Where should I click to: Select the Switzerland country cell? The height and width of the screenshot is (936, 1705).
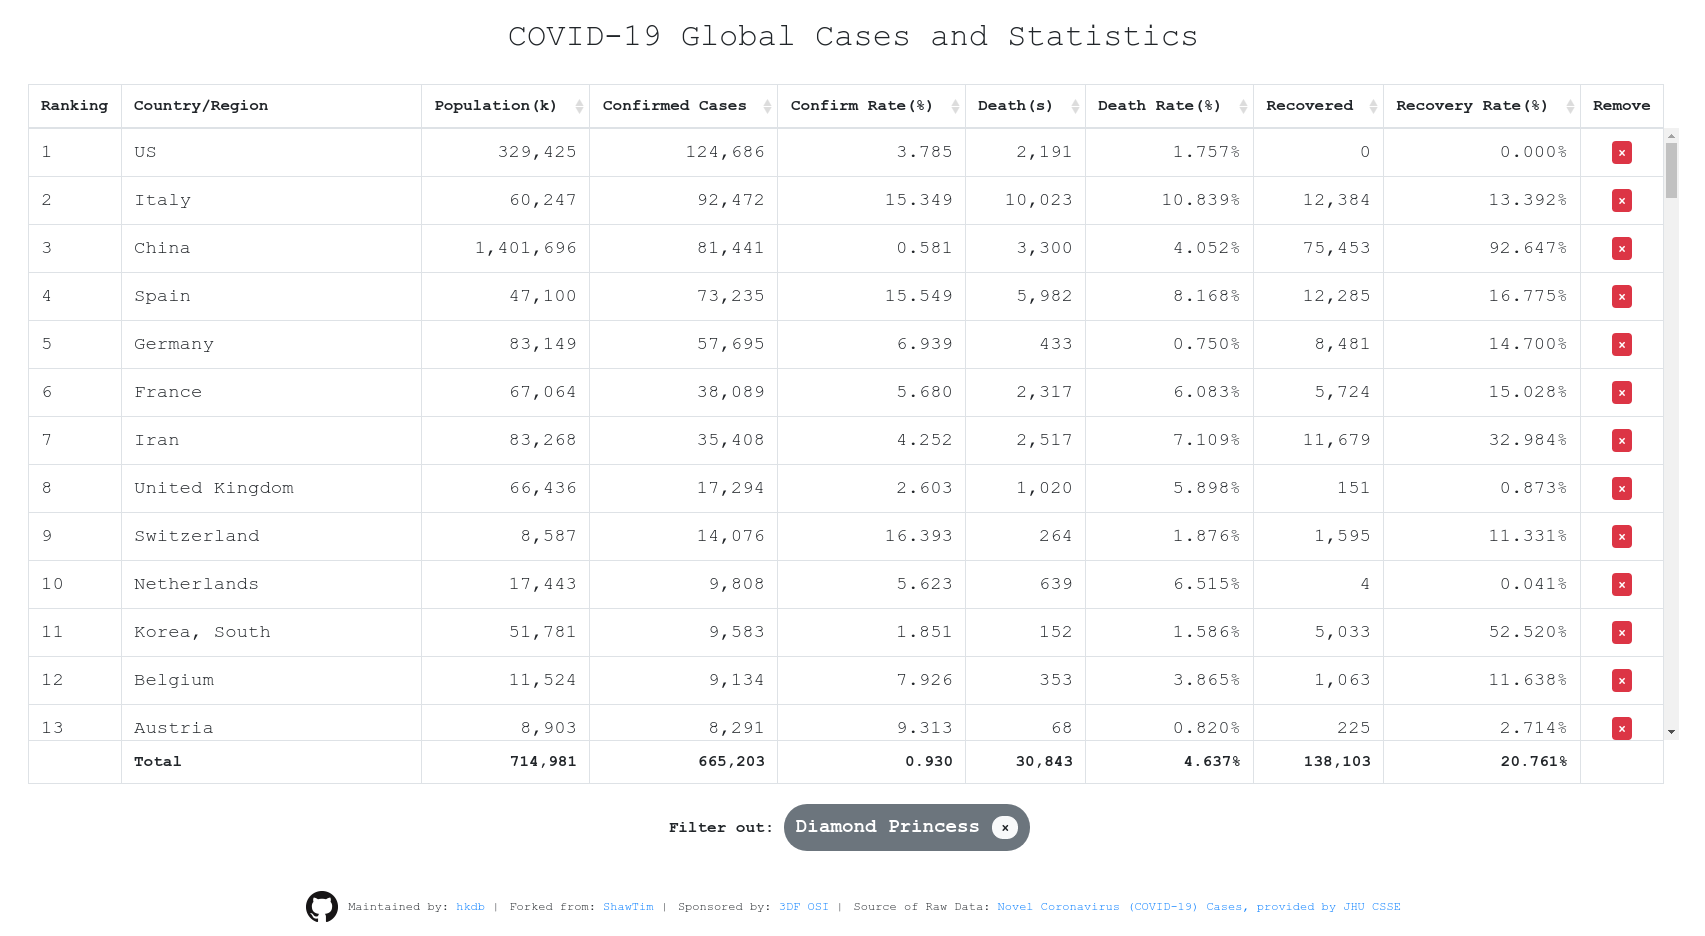(x=271, y=536)
